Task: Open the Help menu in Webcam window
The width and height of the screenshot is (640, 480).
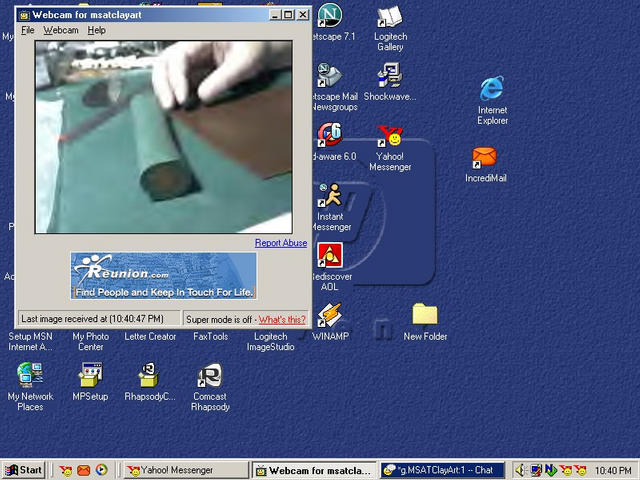Action: tap(97, 30)
